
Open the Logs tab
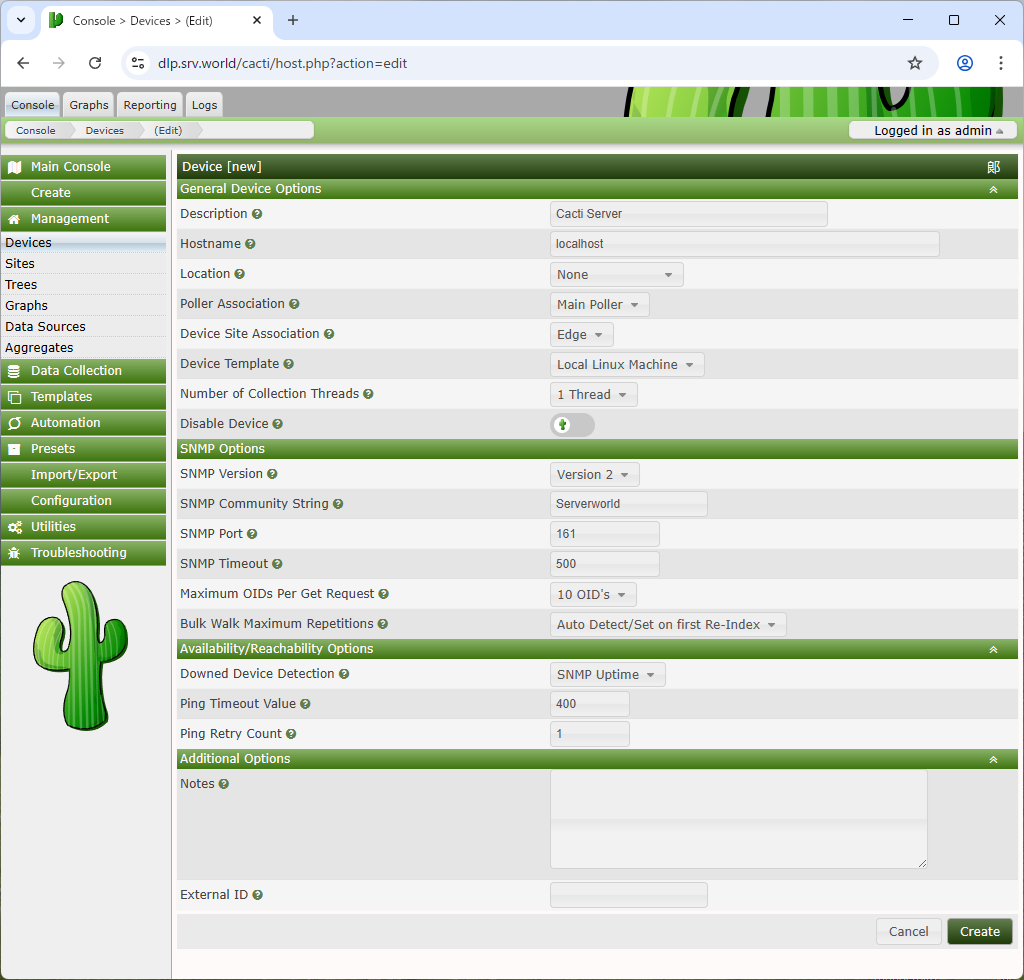pos(204,105)
